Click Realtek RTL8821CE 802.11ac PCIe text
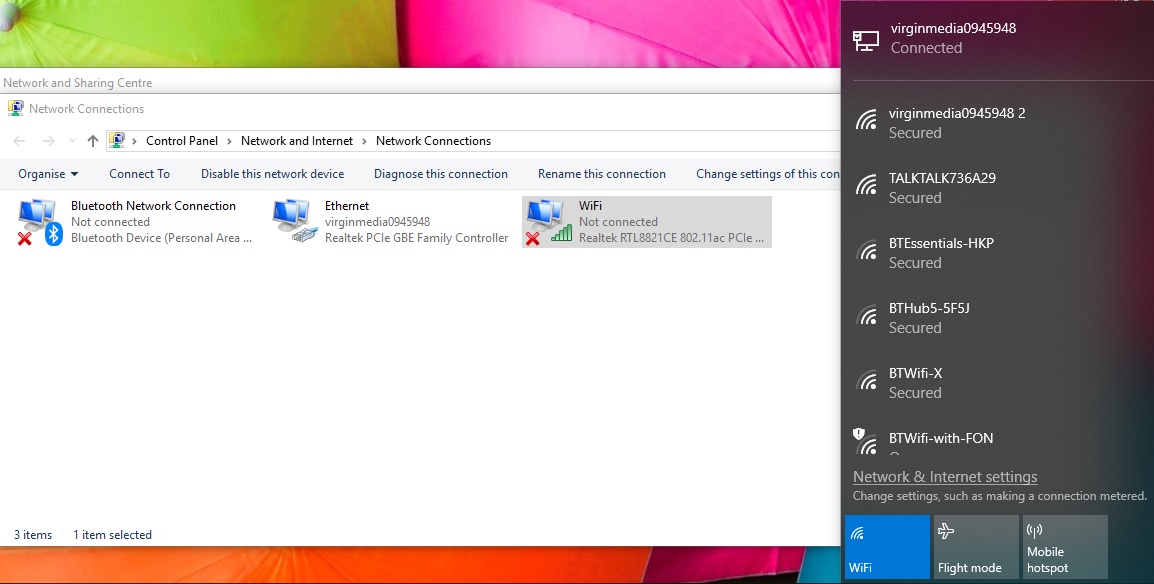 671,238
